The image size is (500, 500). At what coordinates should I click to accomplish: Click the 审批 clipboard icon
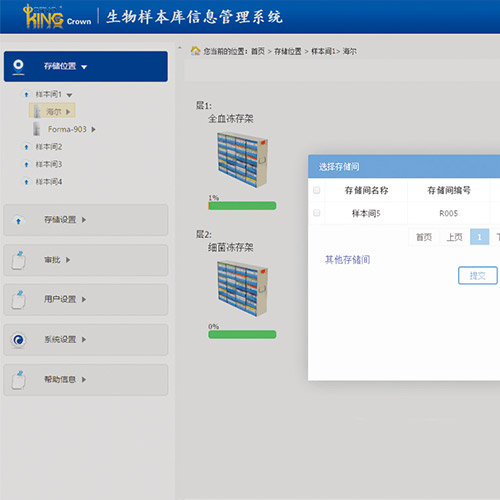click(19, 260)
